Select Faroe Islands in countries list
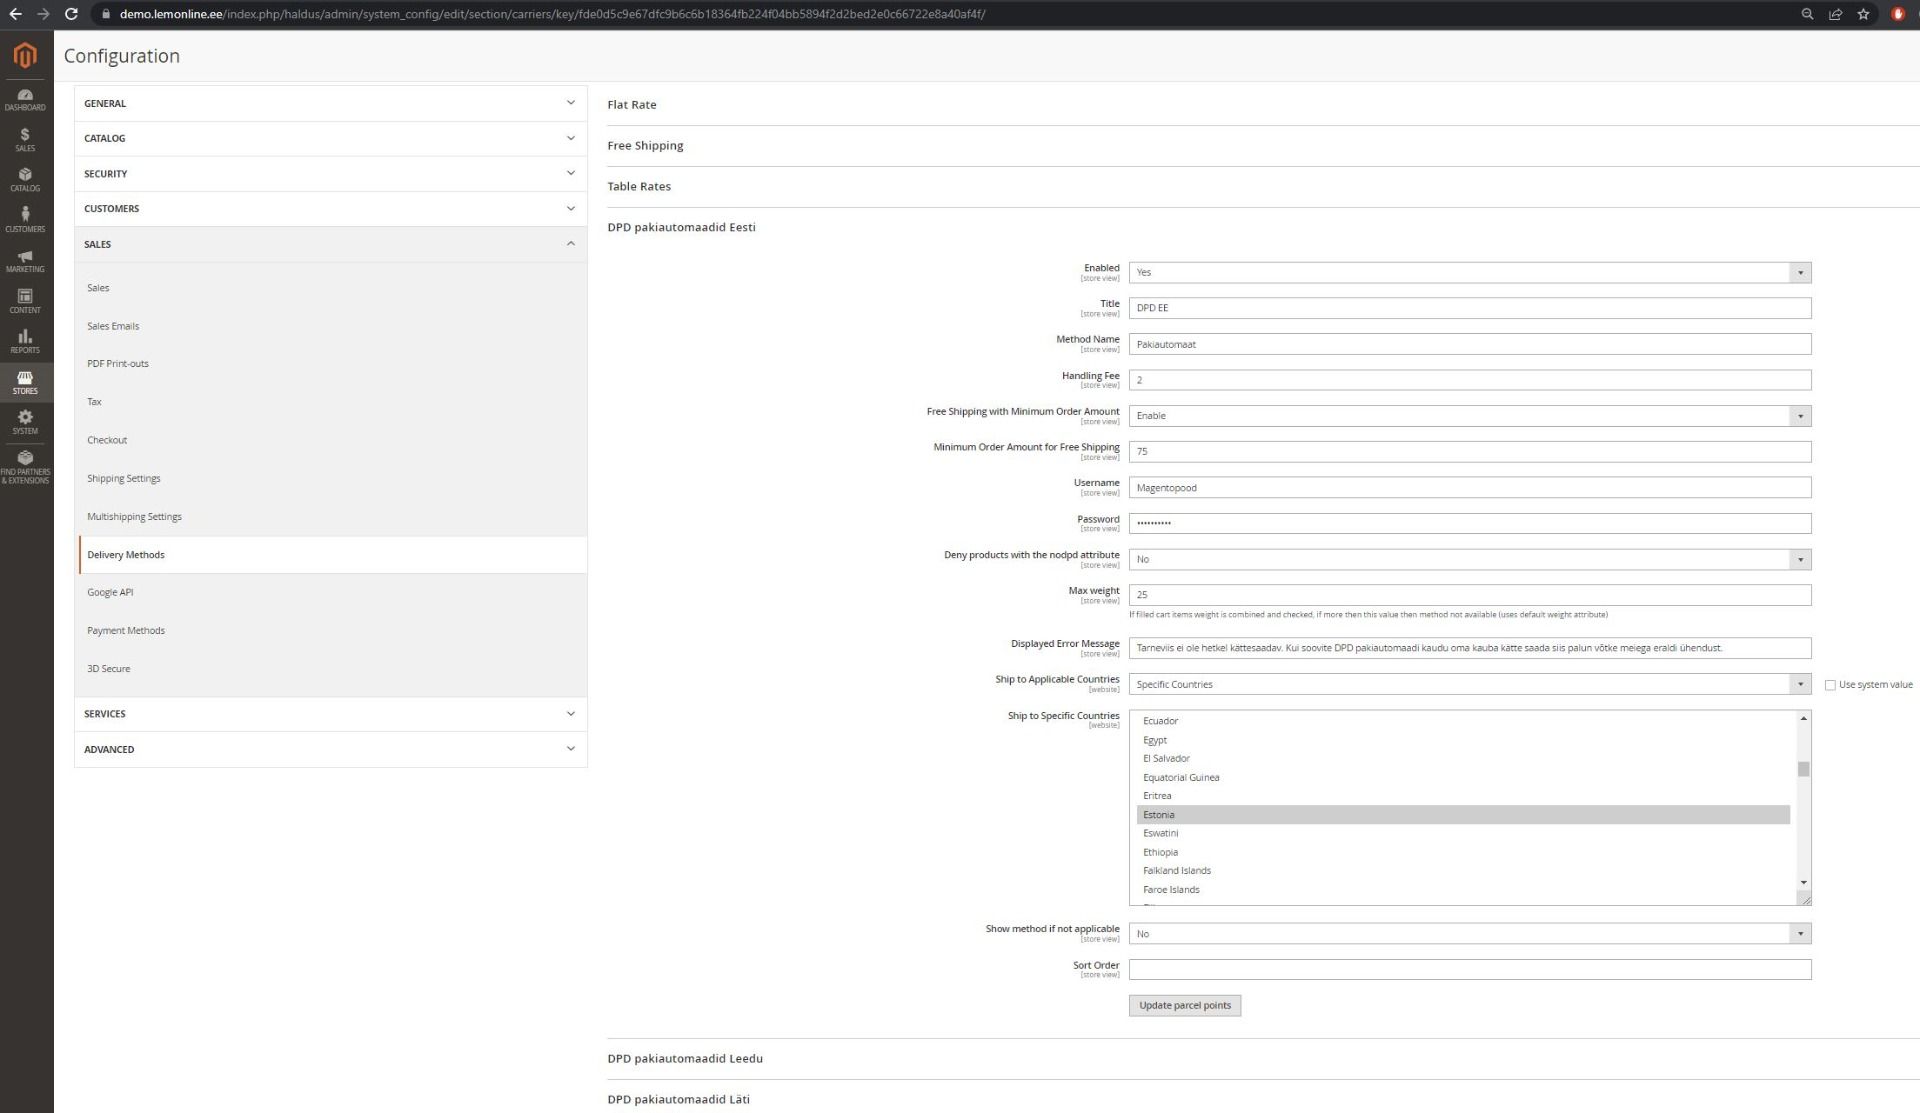 1463,890
